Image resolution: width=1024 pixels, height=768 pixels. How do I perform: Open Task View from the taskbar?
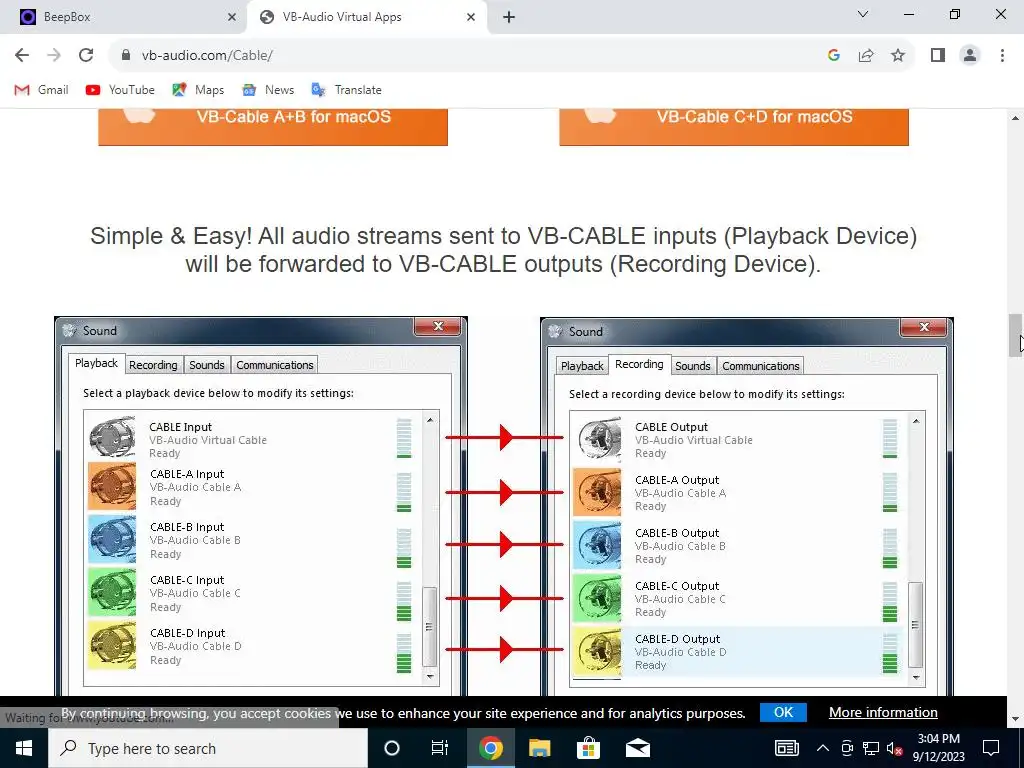point(440,748)
